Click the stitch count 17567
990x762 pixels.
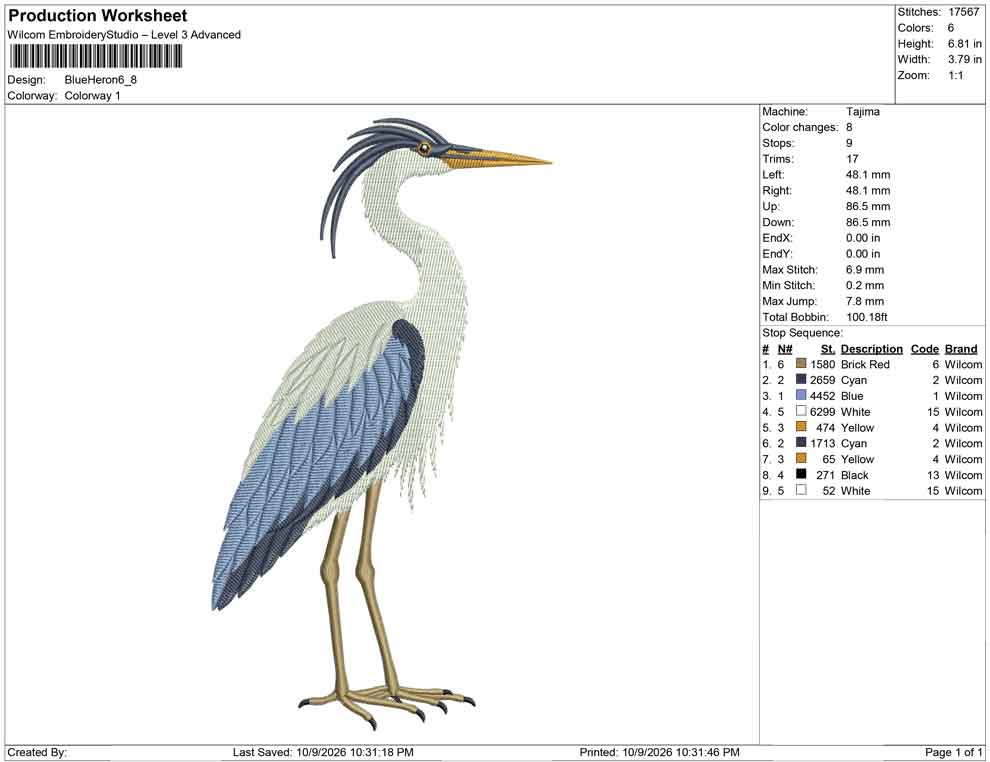click(963, 12)
